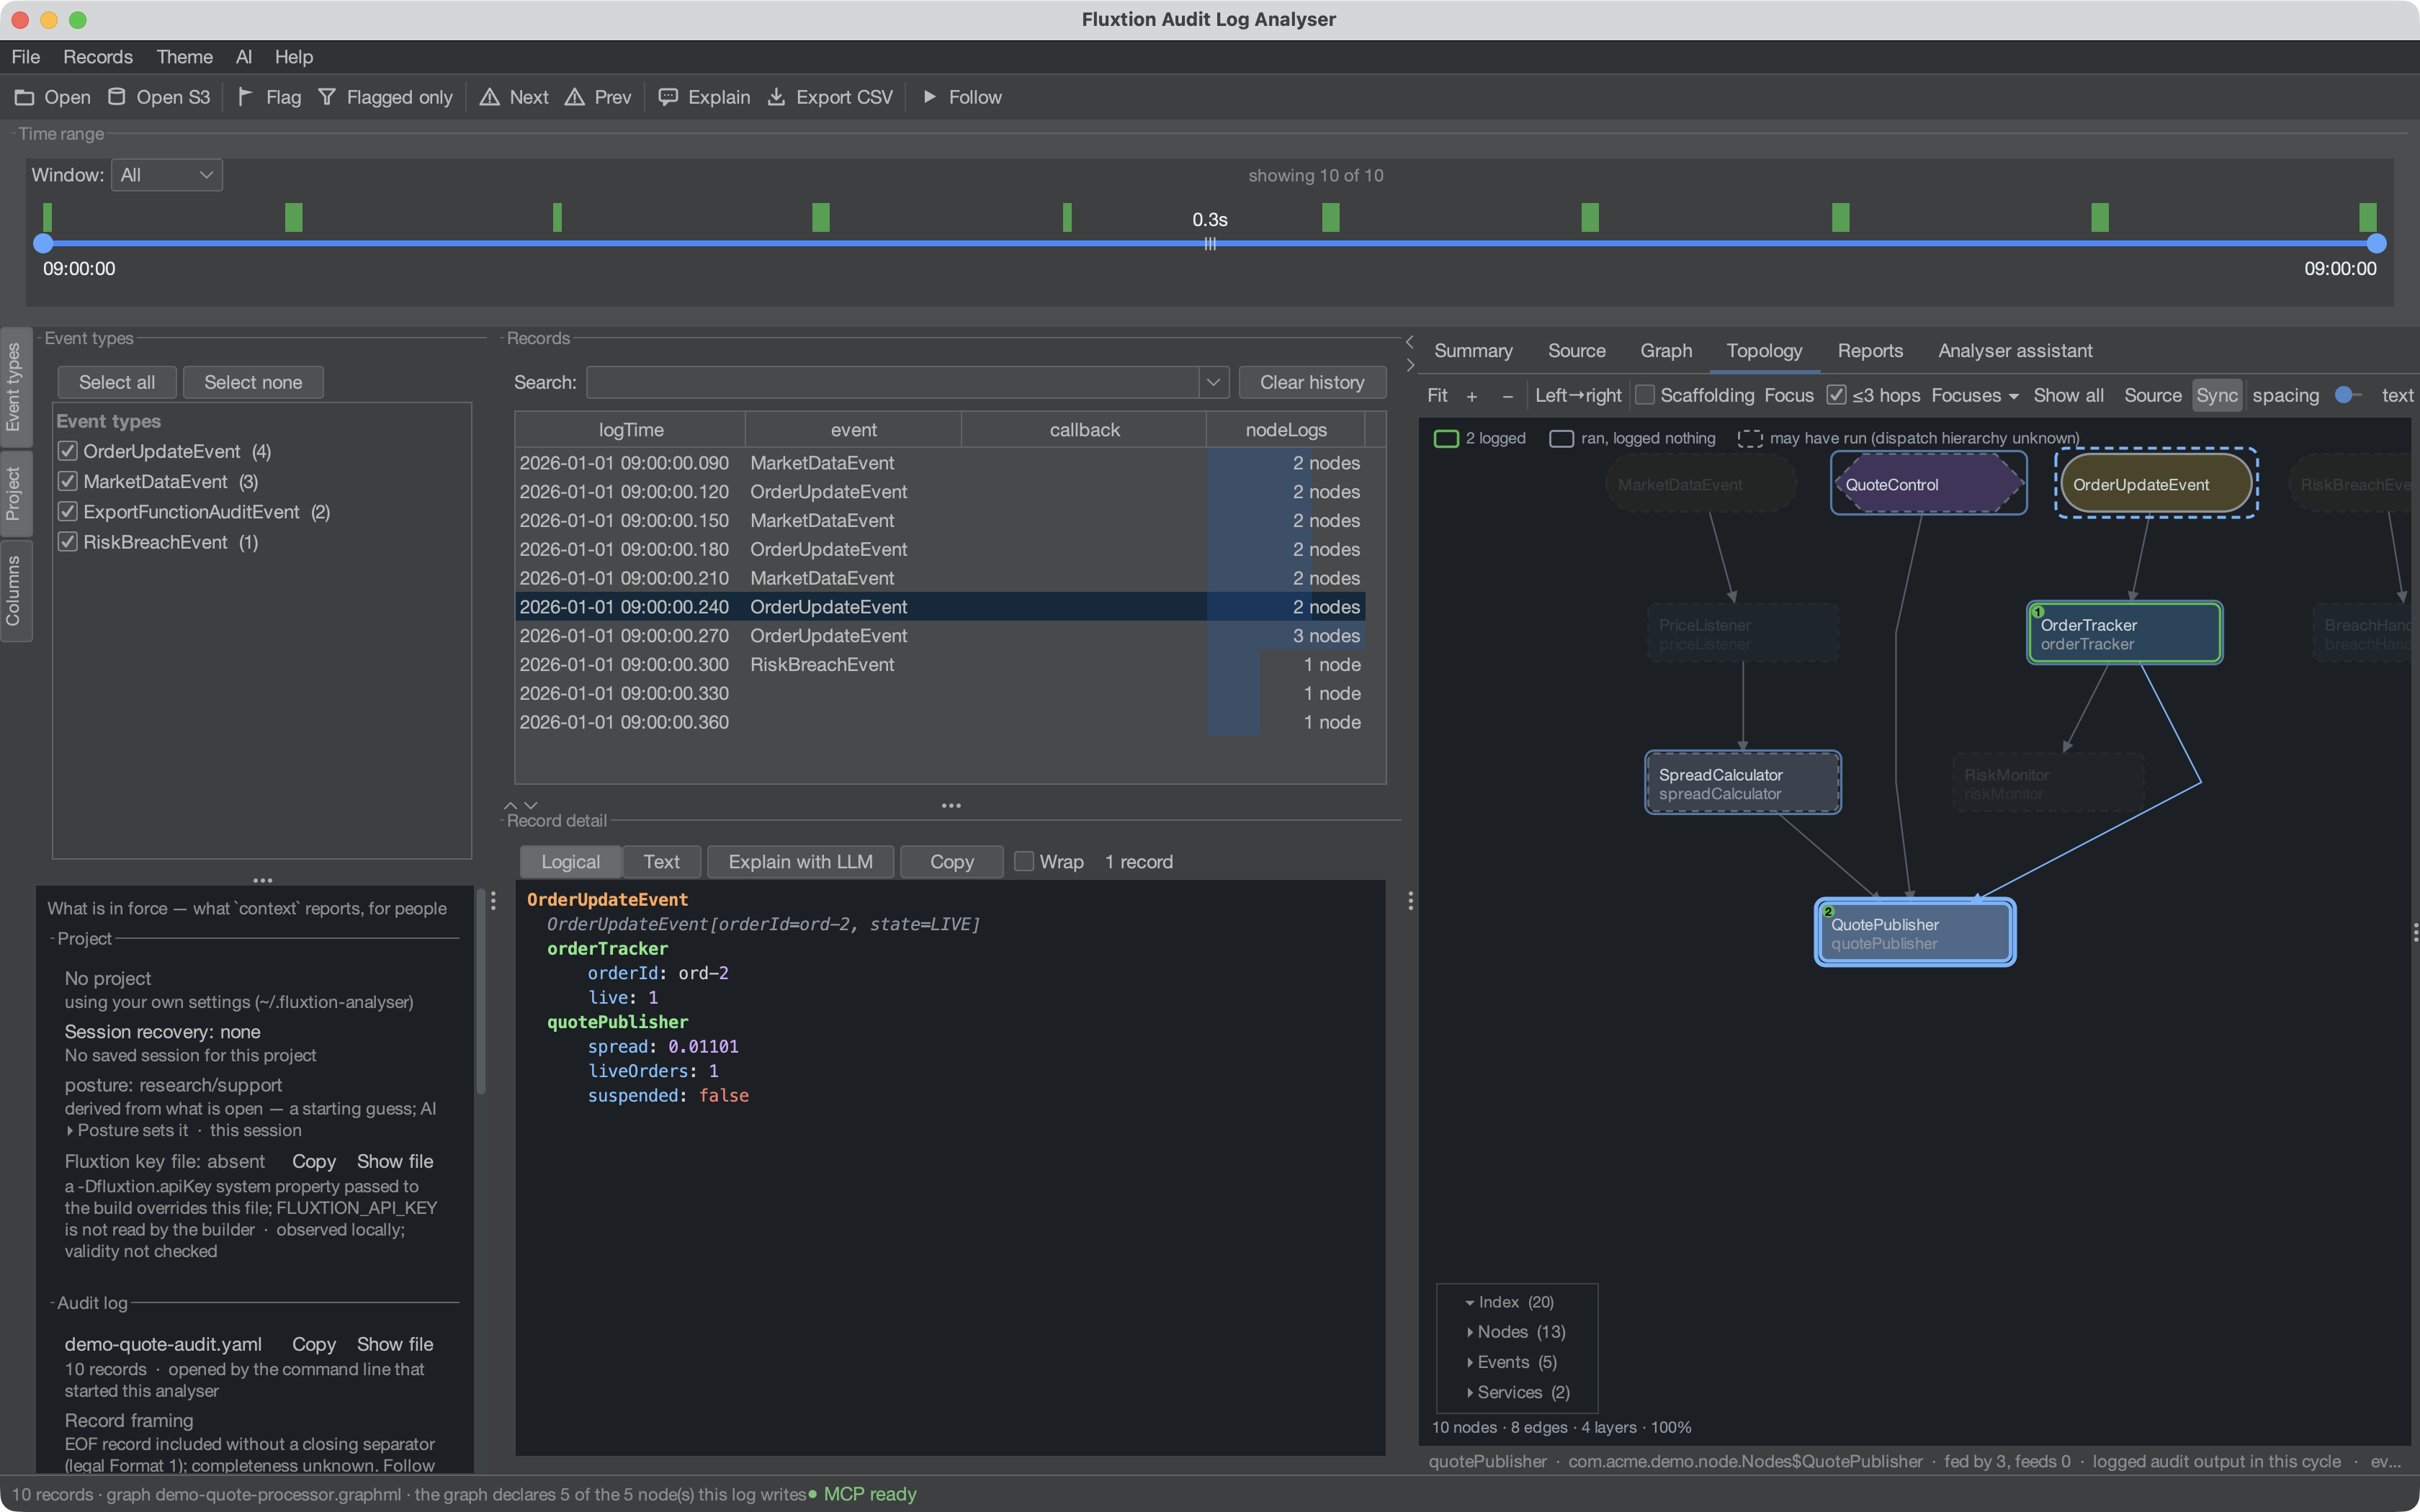The image size is (2420, 1512).
Task: Select the OrderTracker node in topology
Action: (2124, 633)
